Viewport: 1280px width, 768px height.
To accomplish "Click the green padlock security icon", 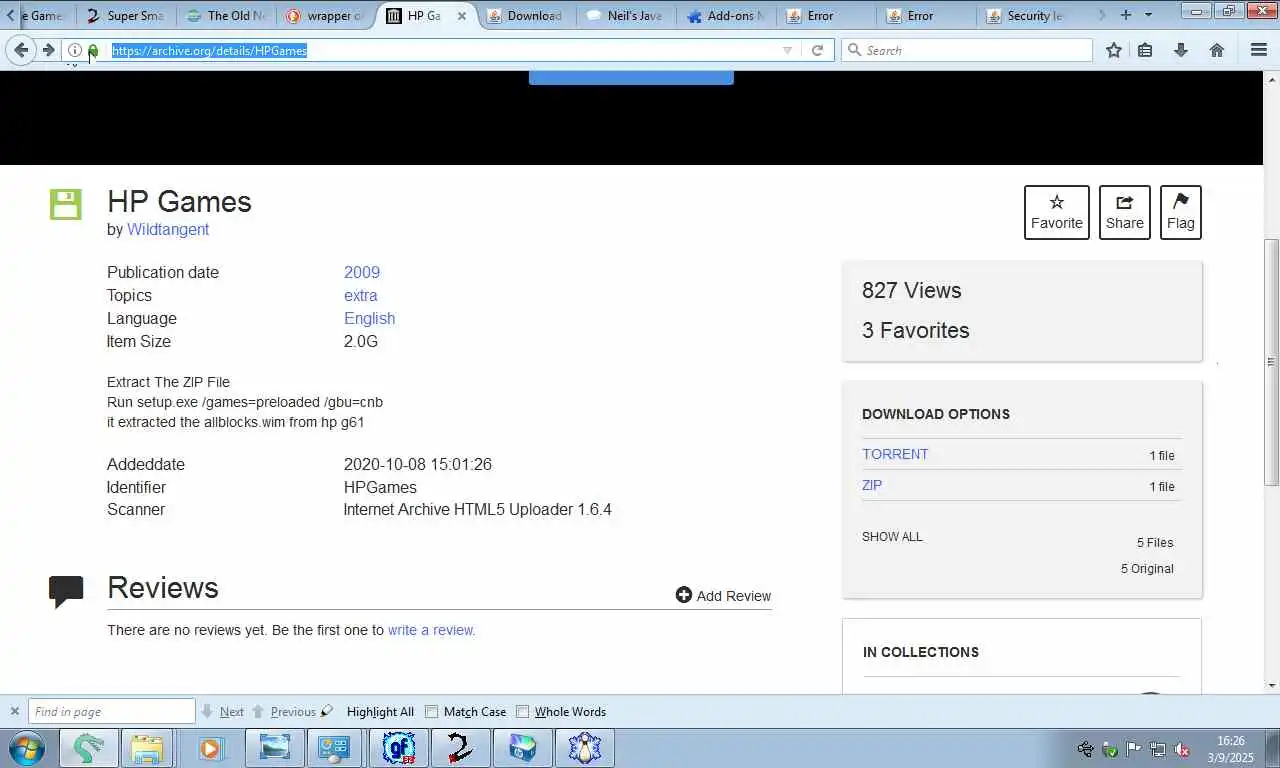I will coord(93,51).
